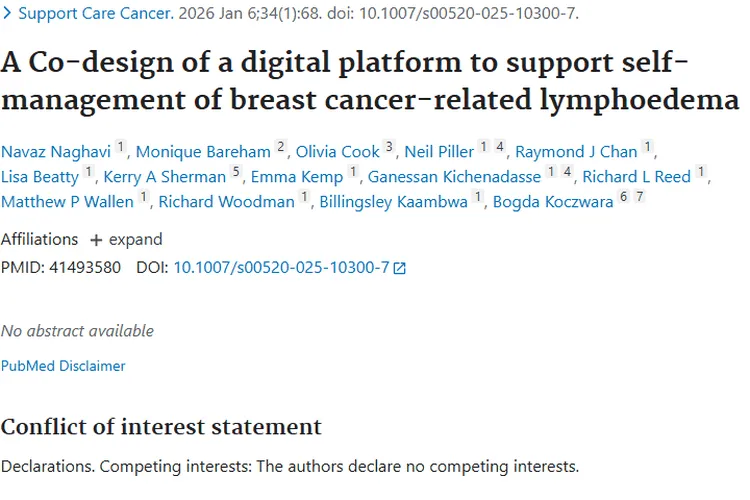The height and width of the screenshot is (500, 750).
Task: Open author Ganessan Kichenadasse's link
Action: pos(454,177)
